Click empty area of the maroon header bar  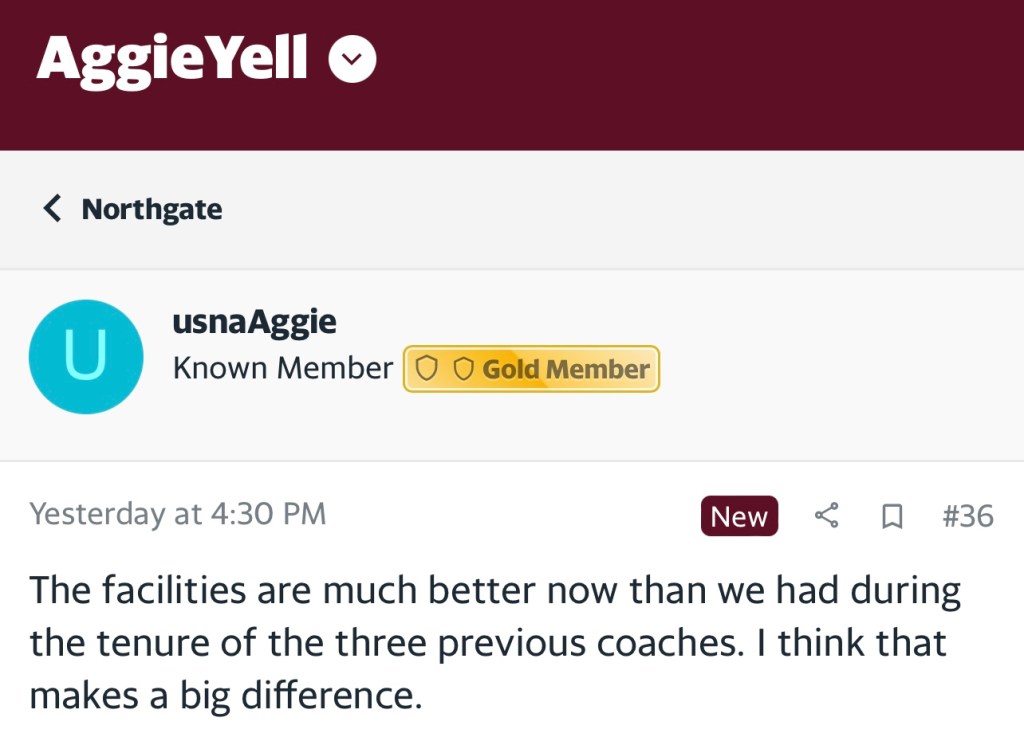[700, 75]
